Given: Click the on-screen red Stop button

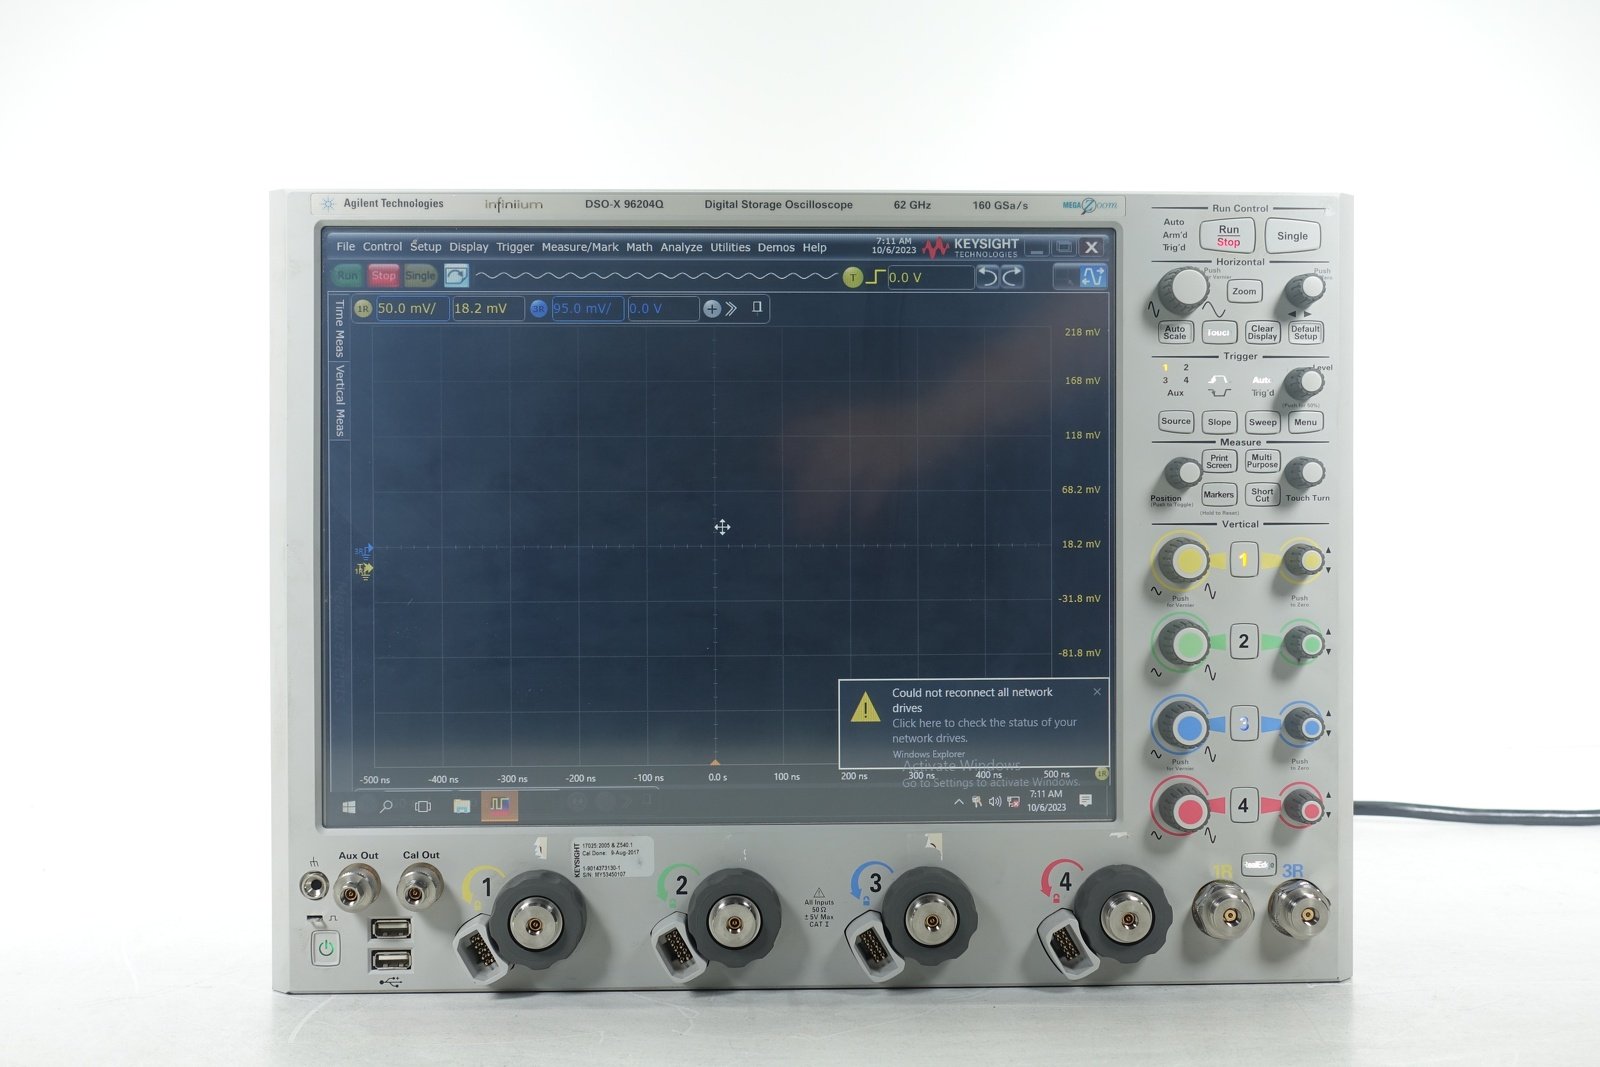Looking at the screenshot, I should coord(384,276).
